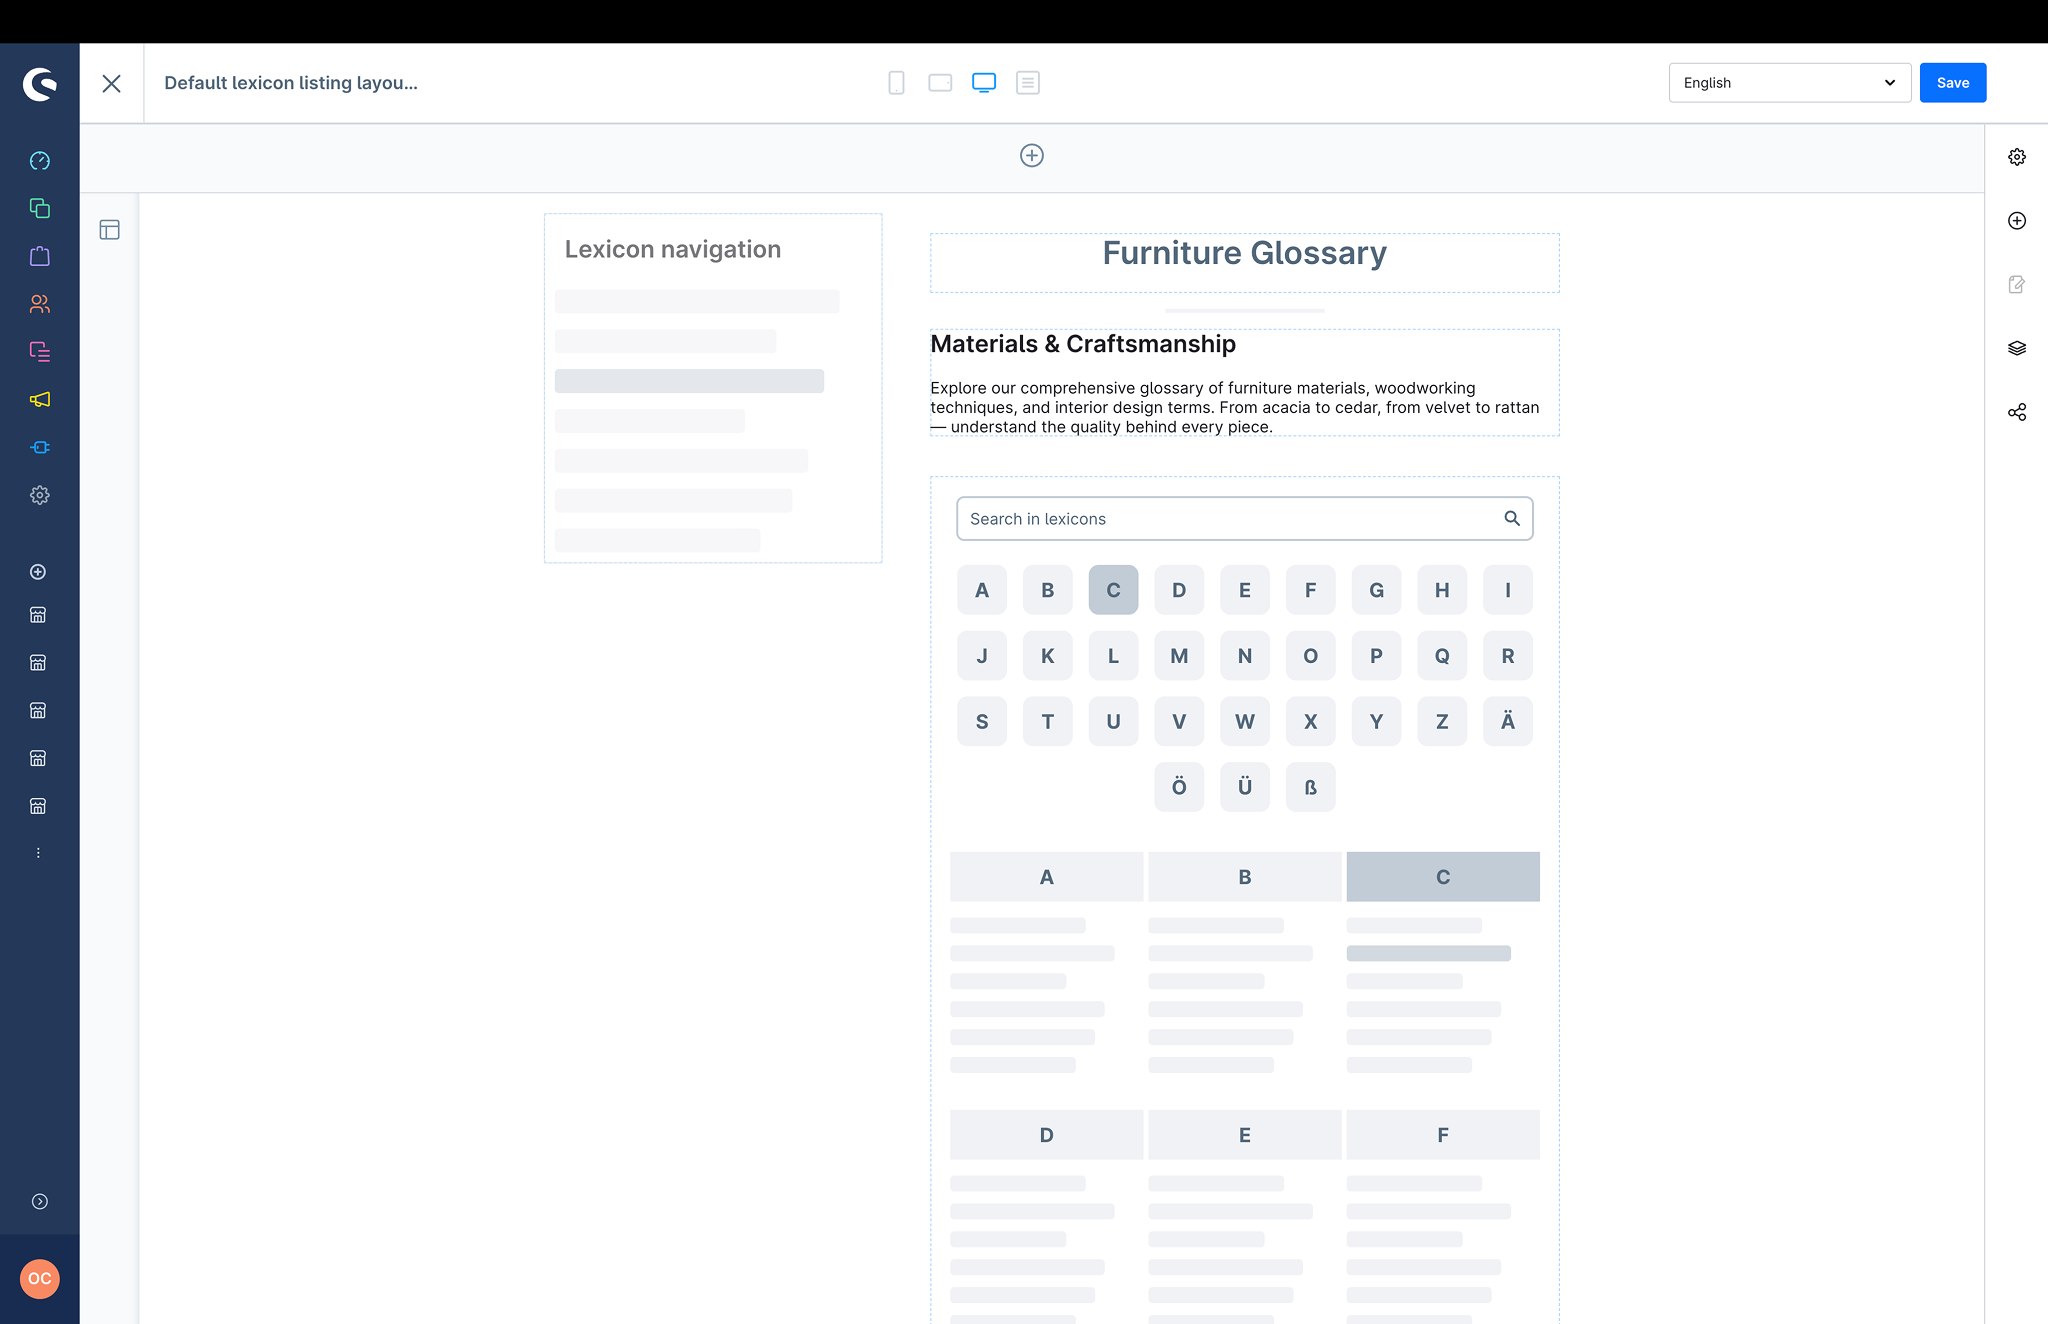Click the Save button
The width and height of the screenshot is (2048, 1324).
point(1953,83)
